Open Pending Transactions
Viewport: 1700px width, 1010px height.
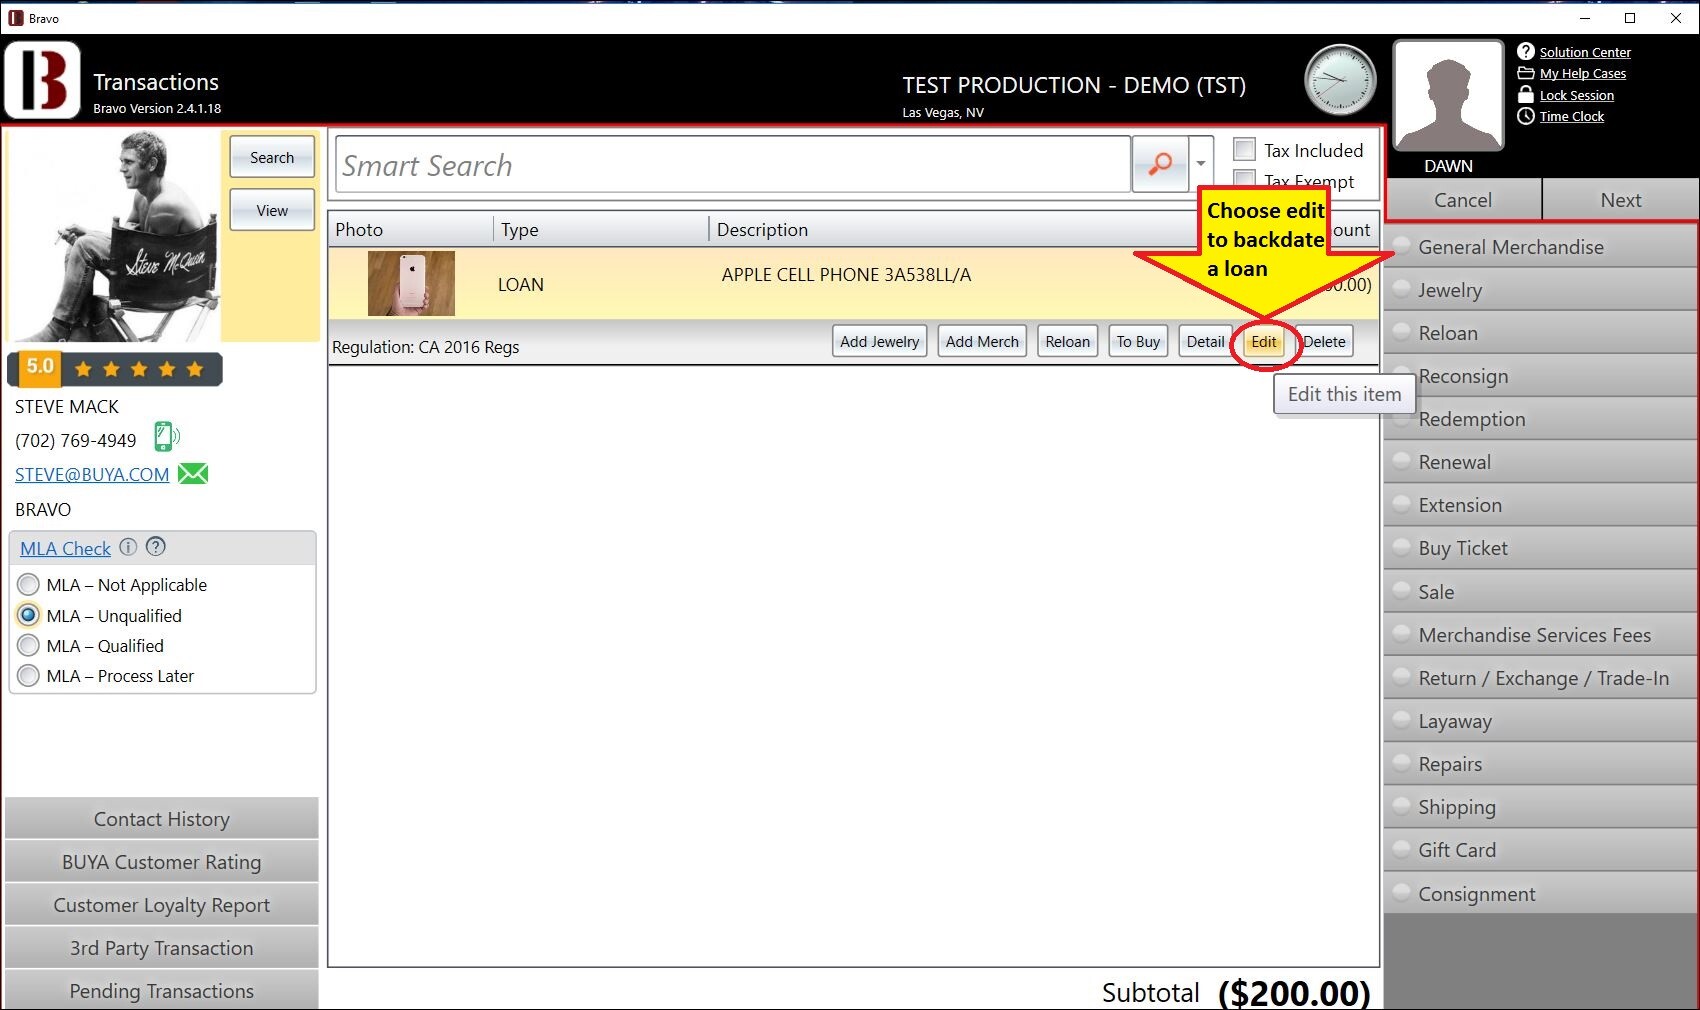[x=162, y=990]
